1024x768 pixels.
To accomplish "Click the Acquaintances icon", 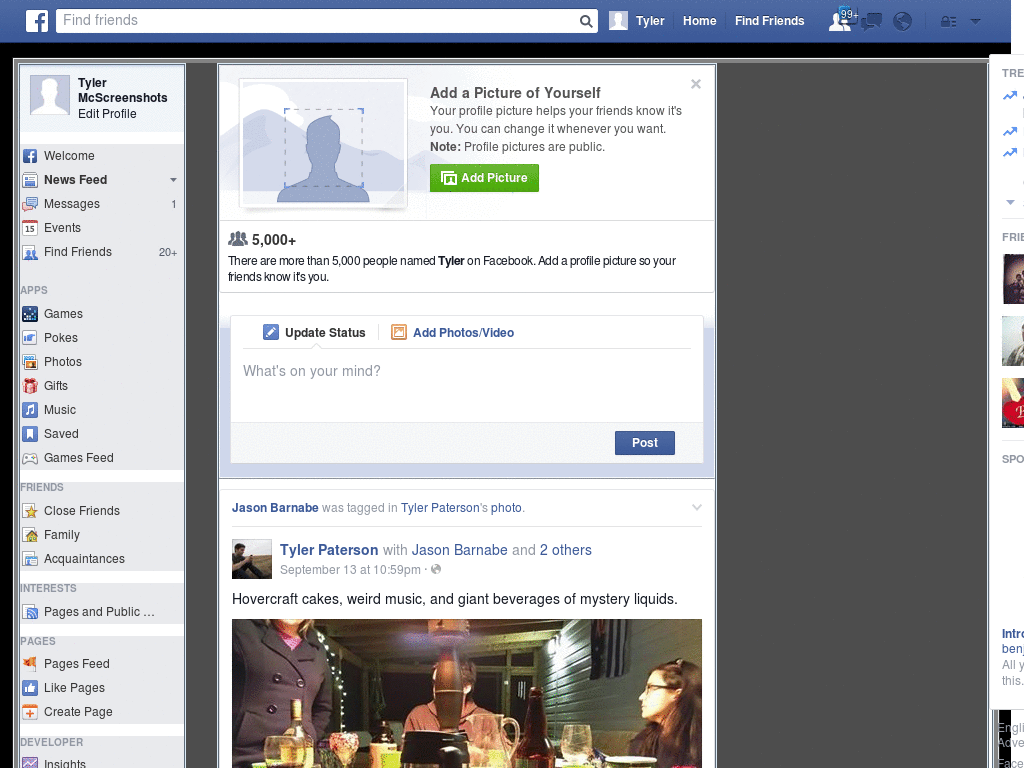I will tap(30, 559).
